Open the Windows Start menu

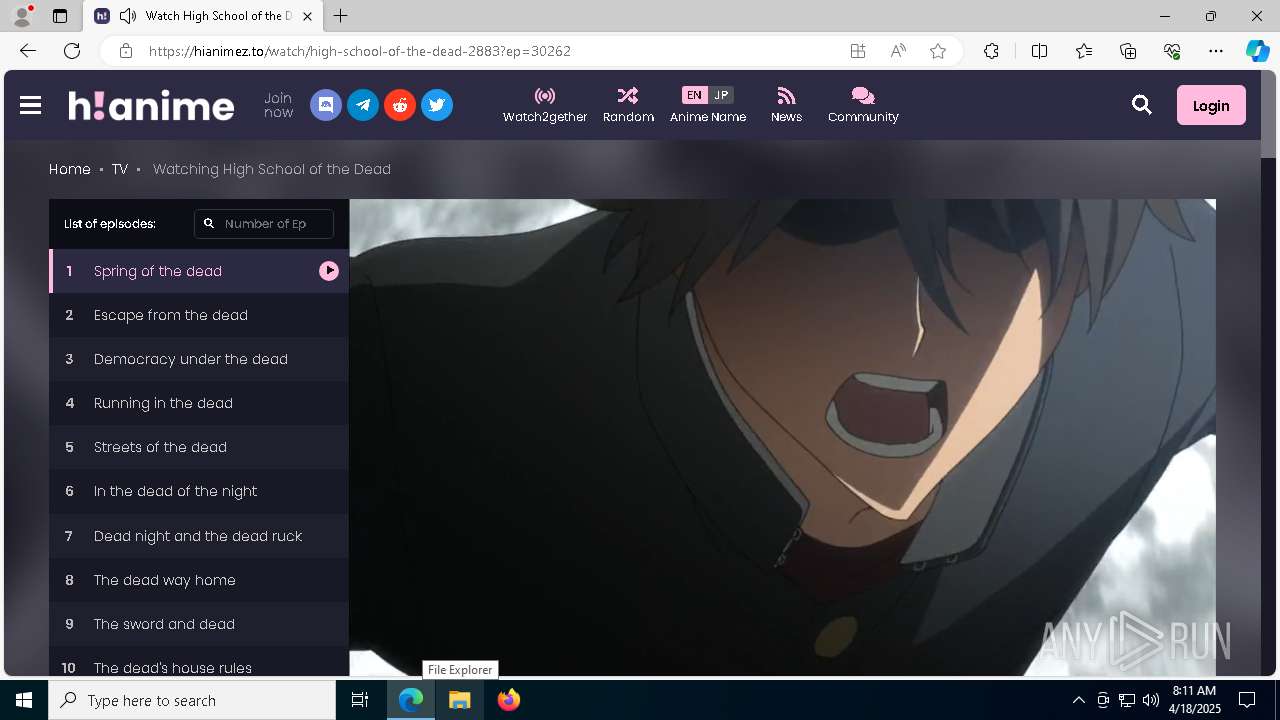coord(24,700)
